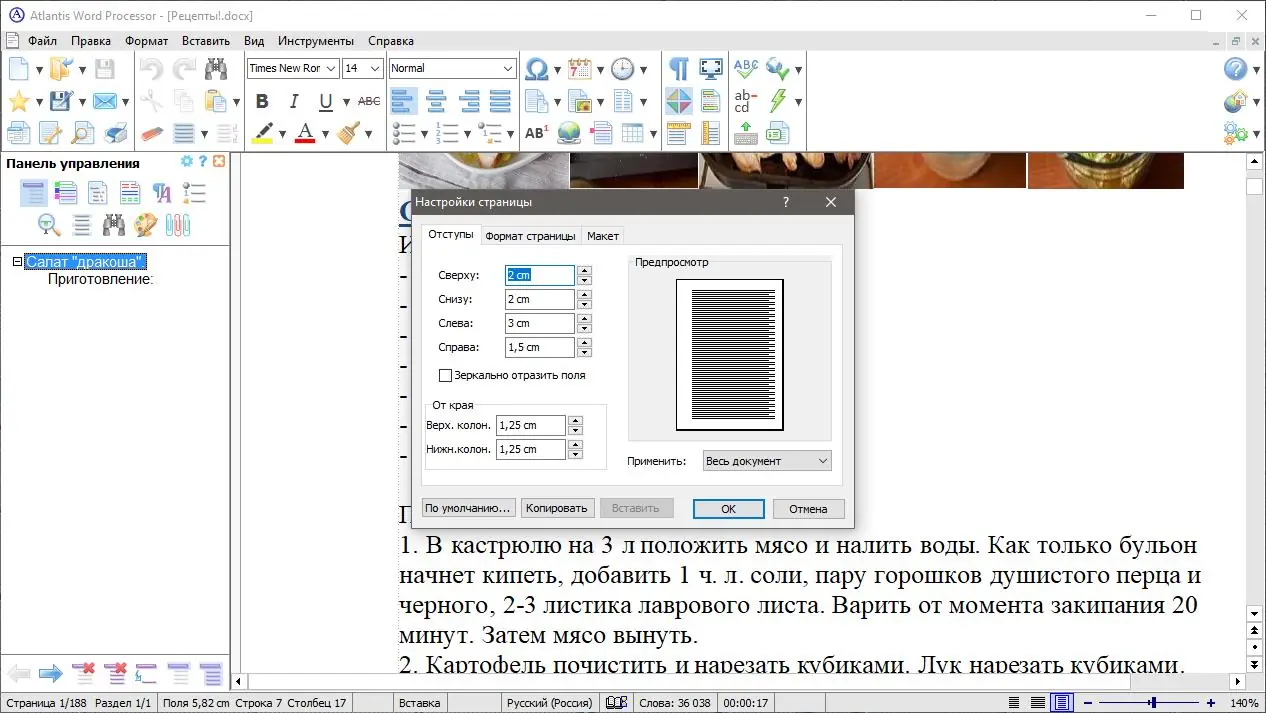Screen dimensions: 1266x713
Task: Toggle italic formatting
Action: coord(292,100)
